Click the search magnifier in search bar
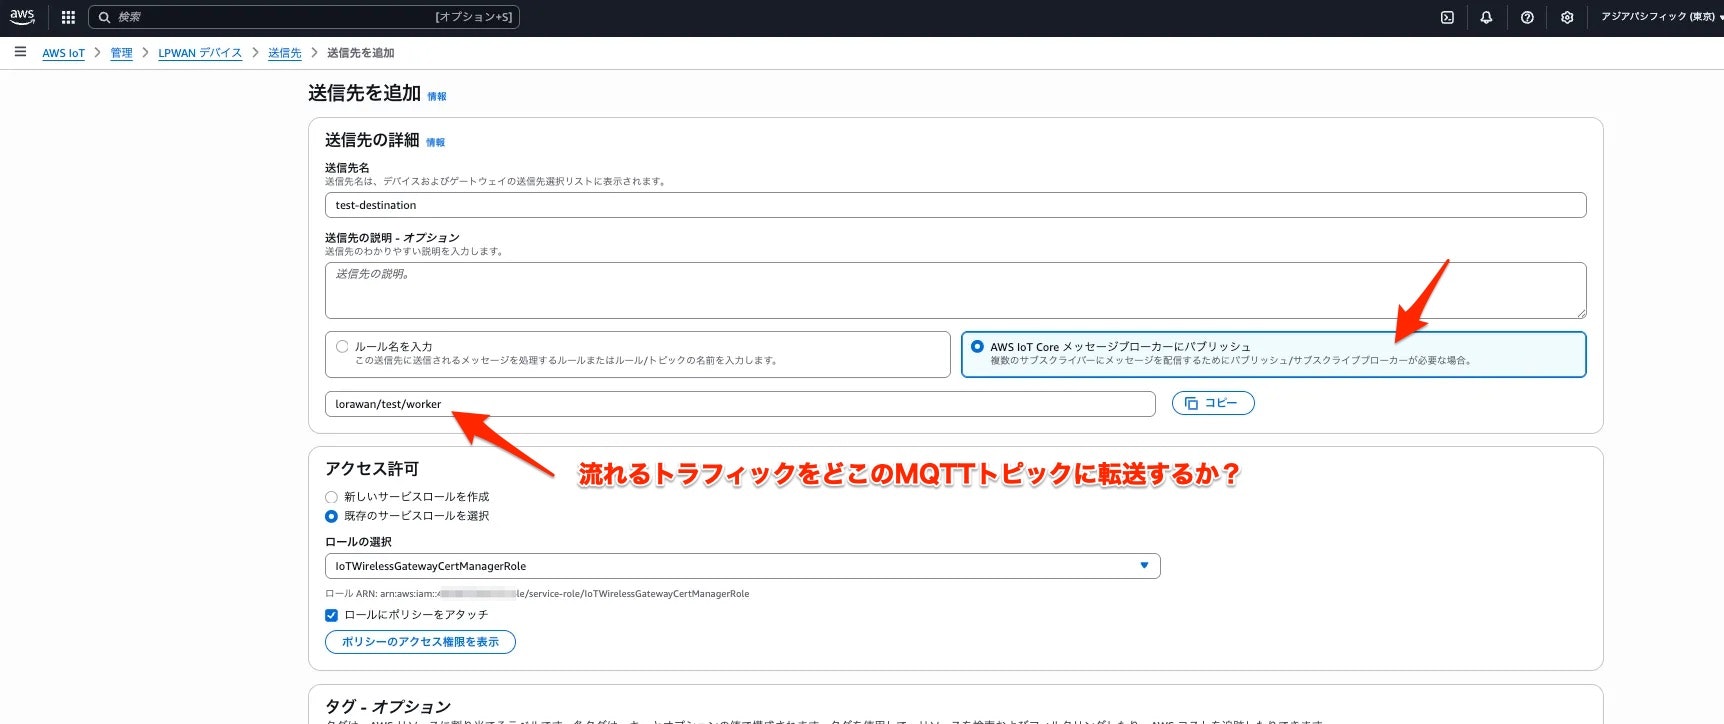 click(104, 17)
